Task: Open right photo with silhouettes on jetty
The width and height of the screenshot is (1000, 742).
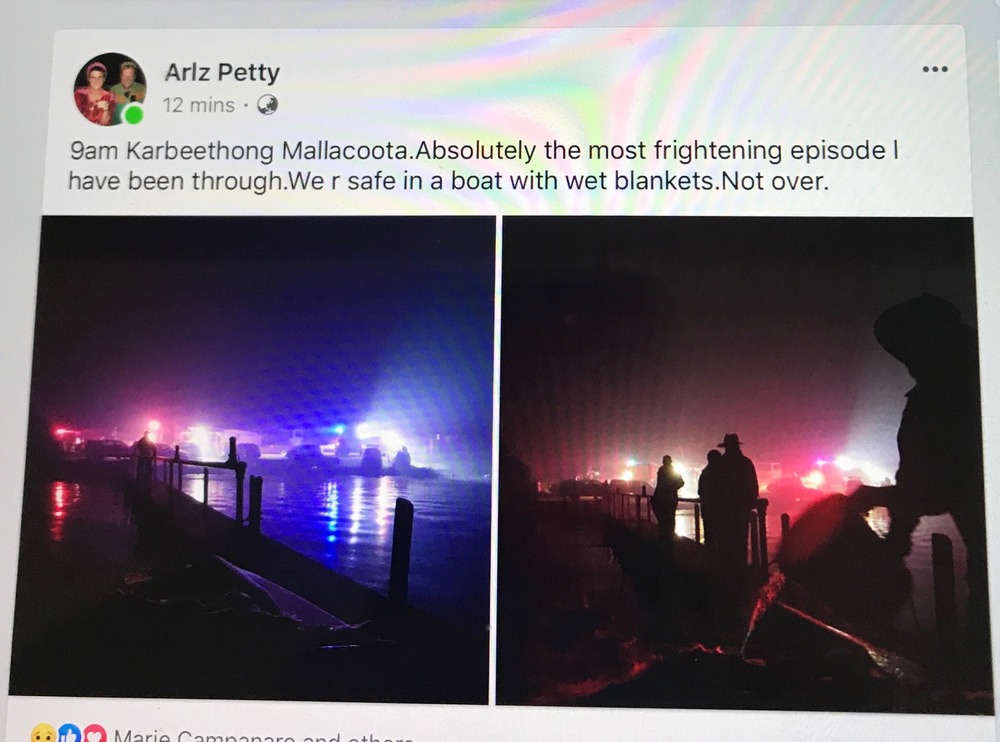Action: (x=739, y=463)
